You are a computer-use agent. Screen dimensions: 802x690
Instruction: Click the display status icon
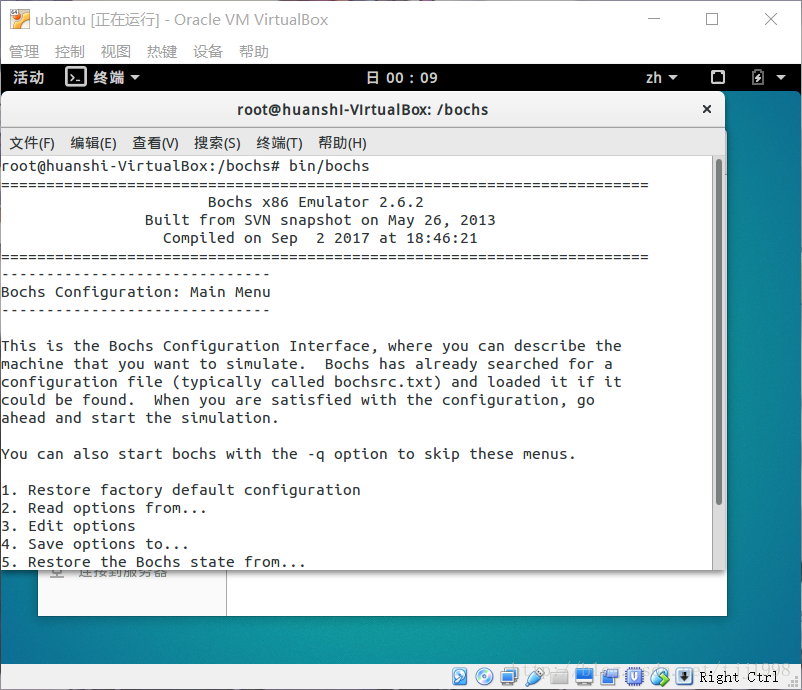584,676
